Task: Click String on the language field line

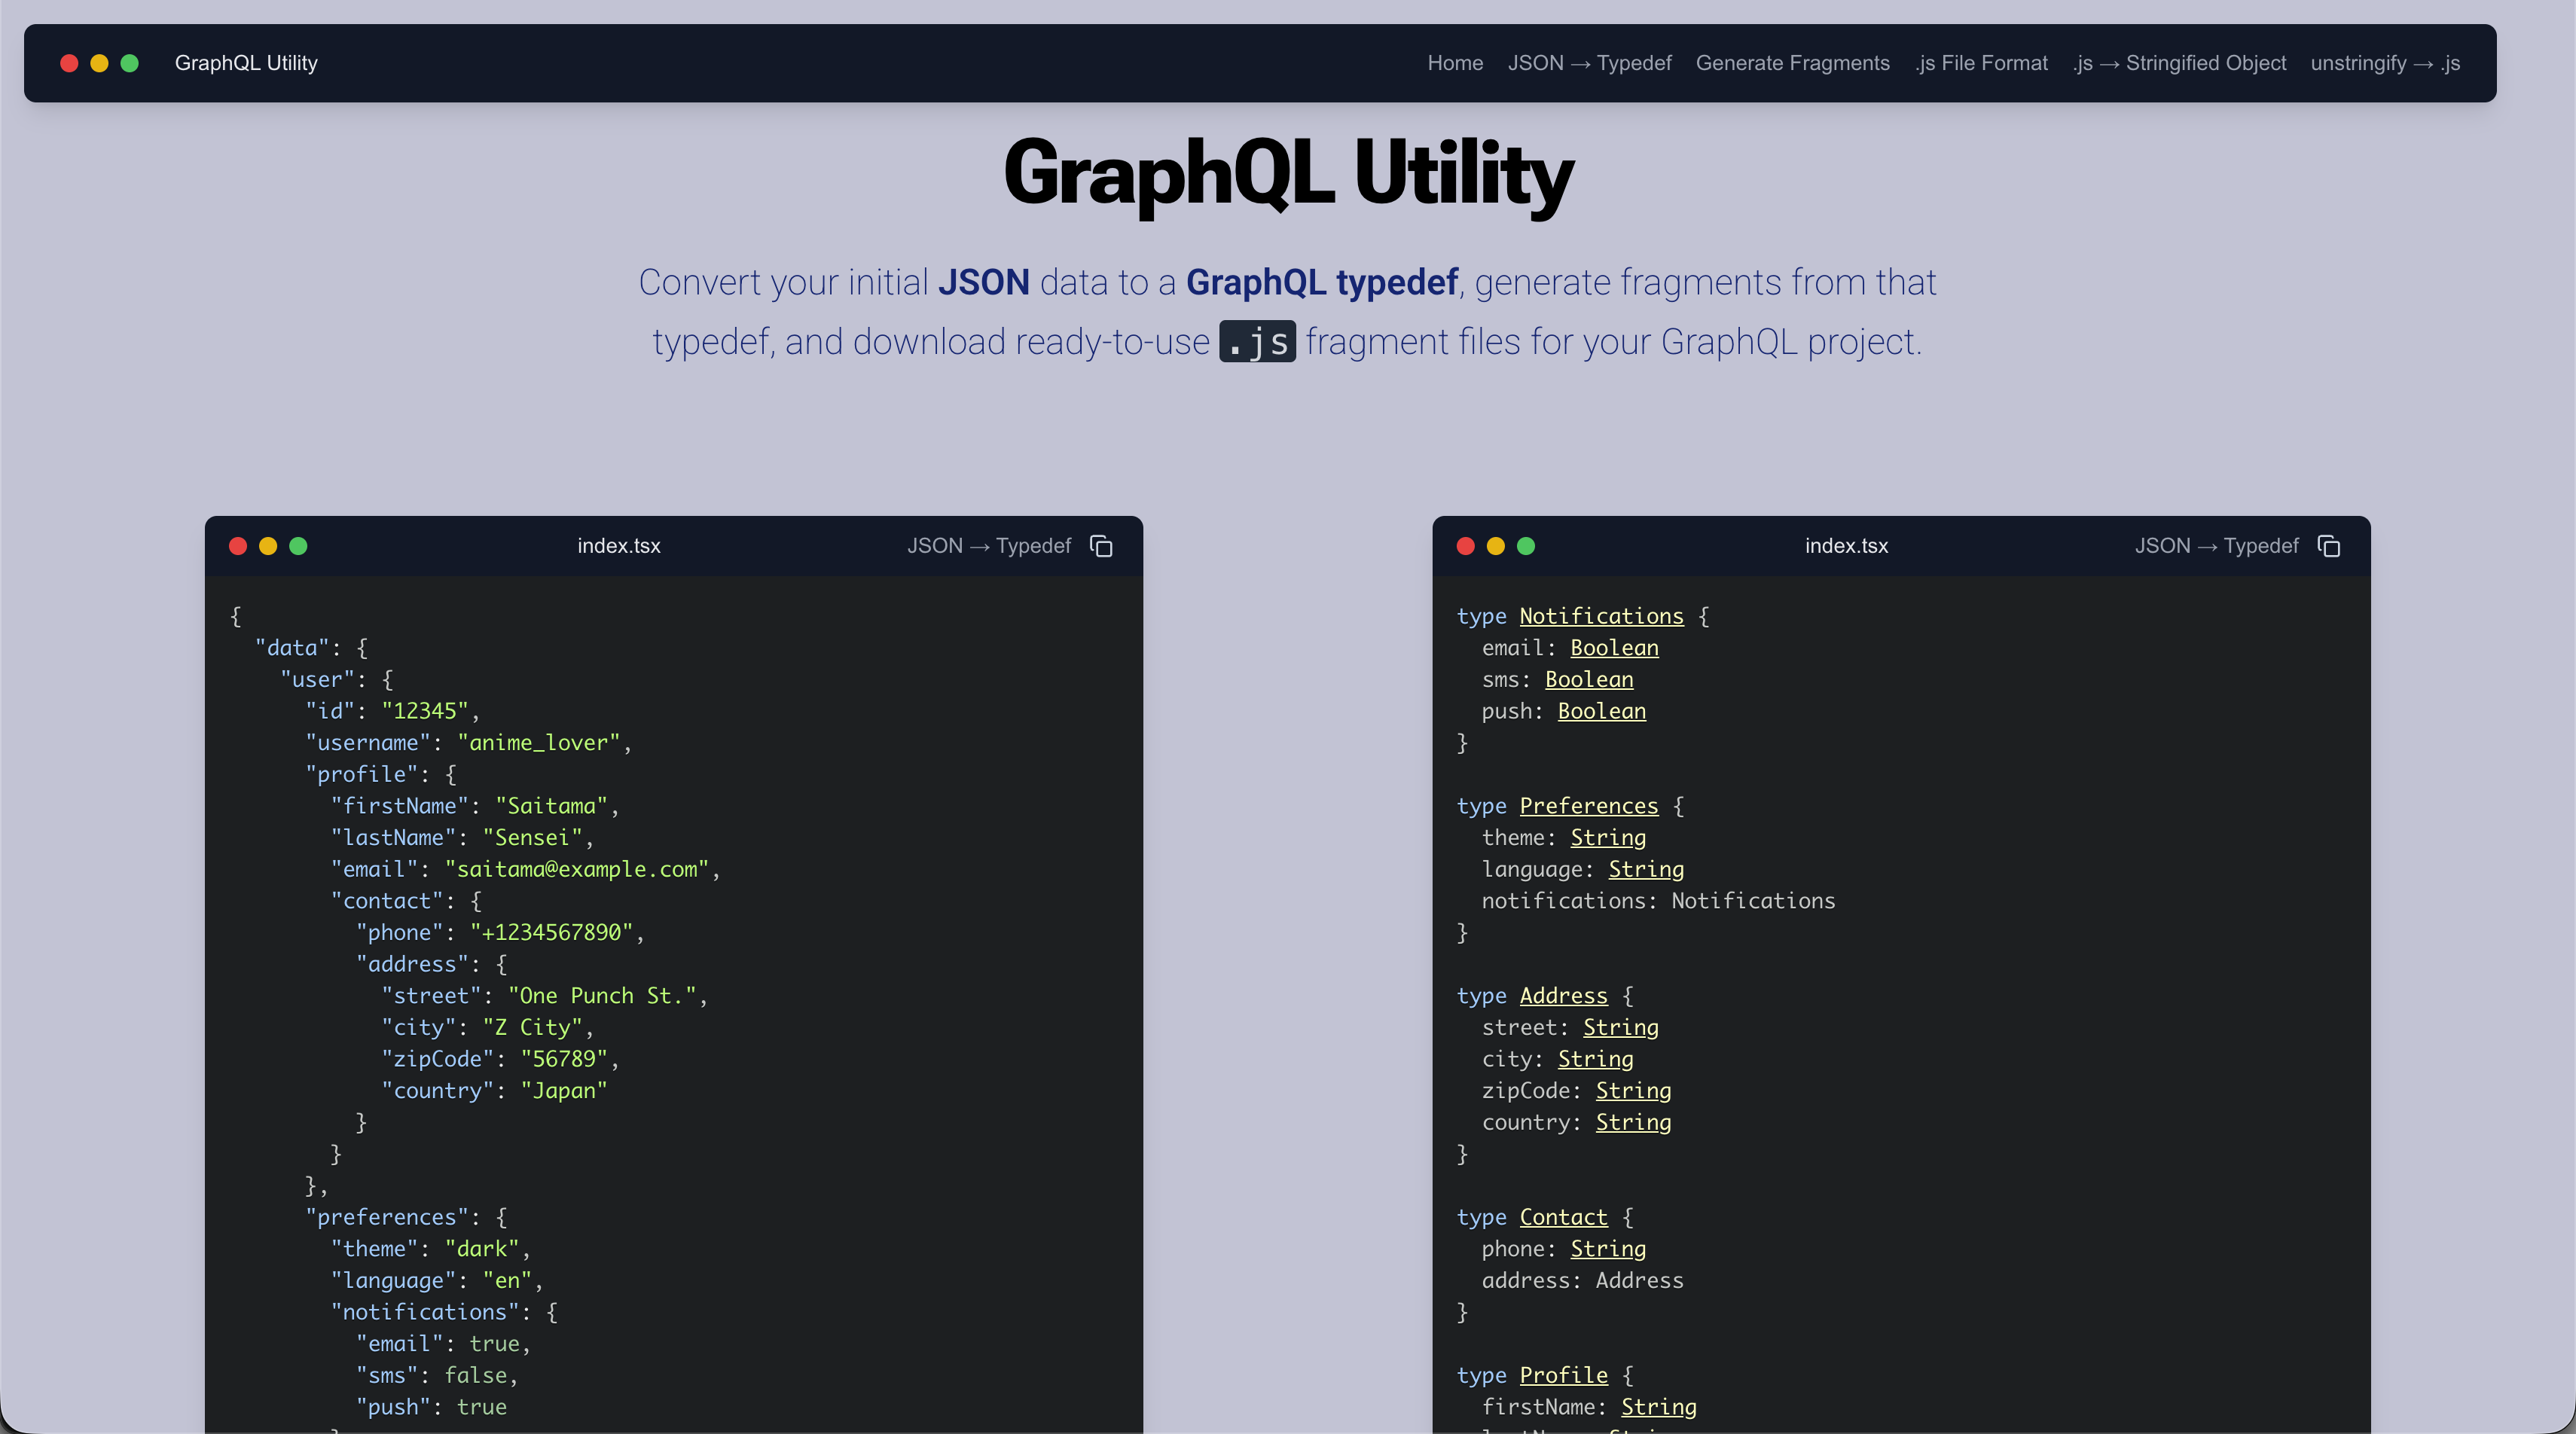Action: [1646, 870]
